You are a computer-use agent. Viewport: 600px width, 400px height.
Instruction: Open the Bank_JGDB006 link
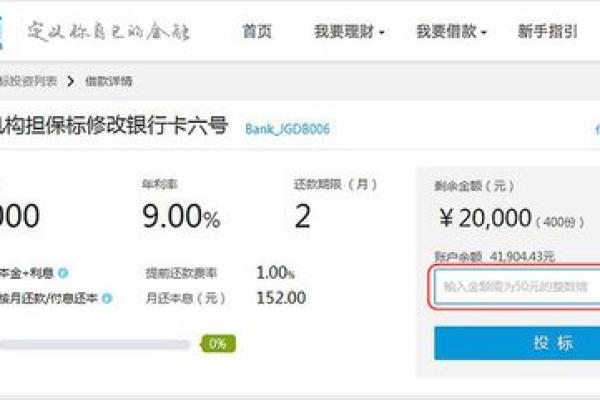[287, 129]
